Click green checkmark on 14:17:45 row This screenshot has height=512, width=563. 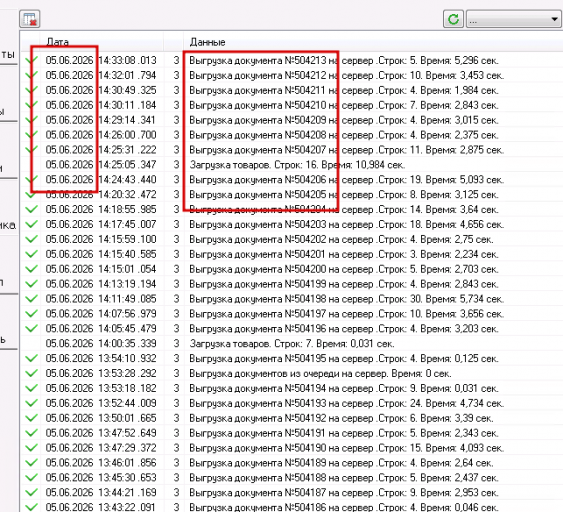[32, 224]
